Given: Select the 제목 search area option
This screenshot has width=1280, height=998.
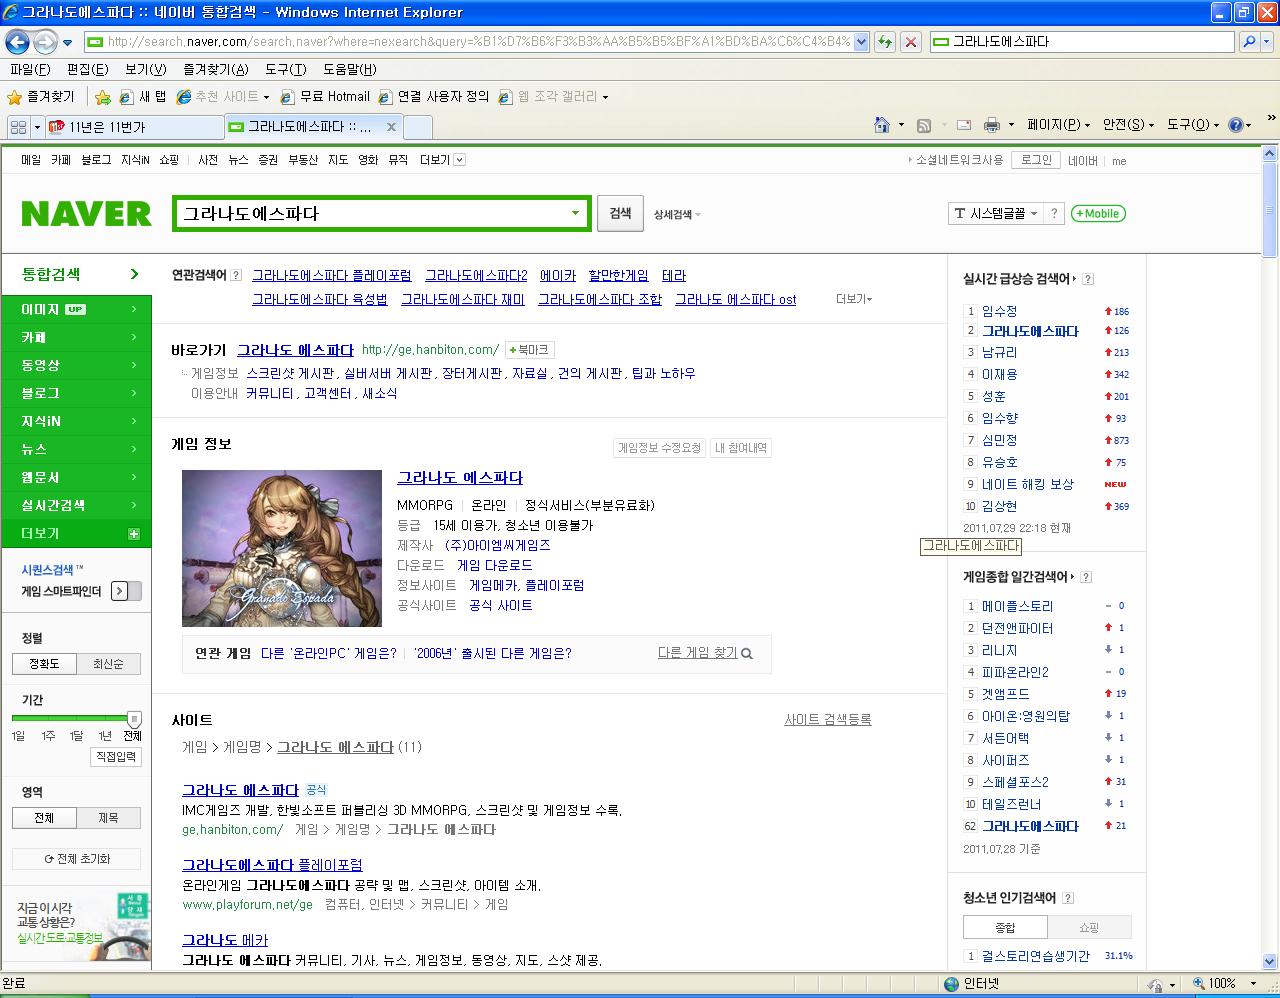Looking at the screenshot, I should [108, 818].
